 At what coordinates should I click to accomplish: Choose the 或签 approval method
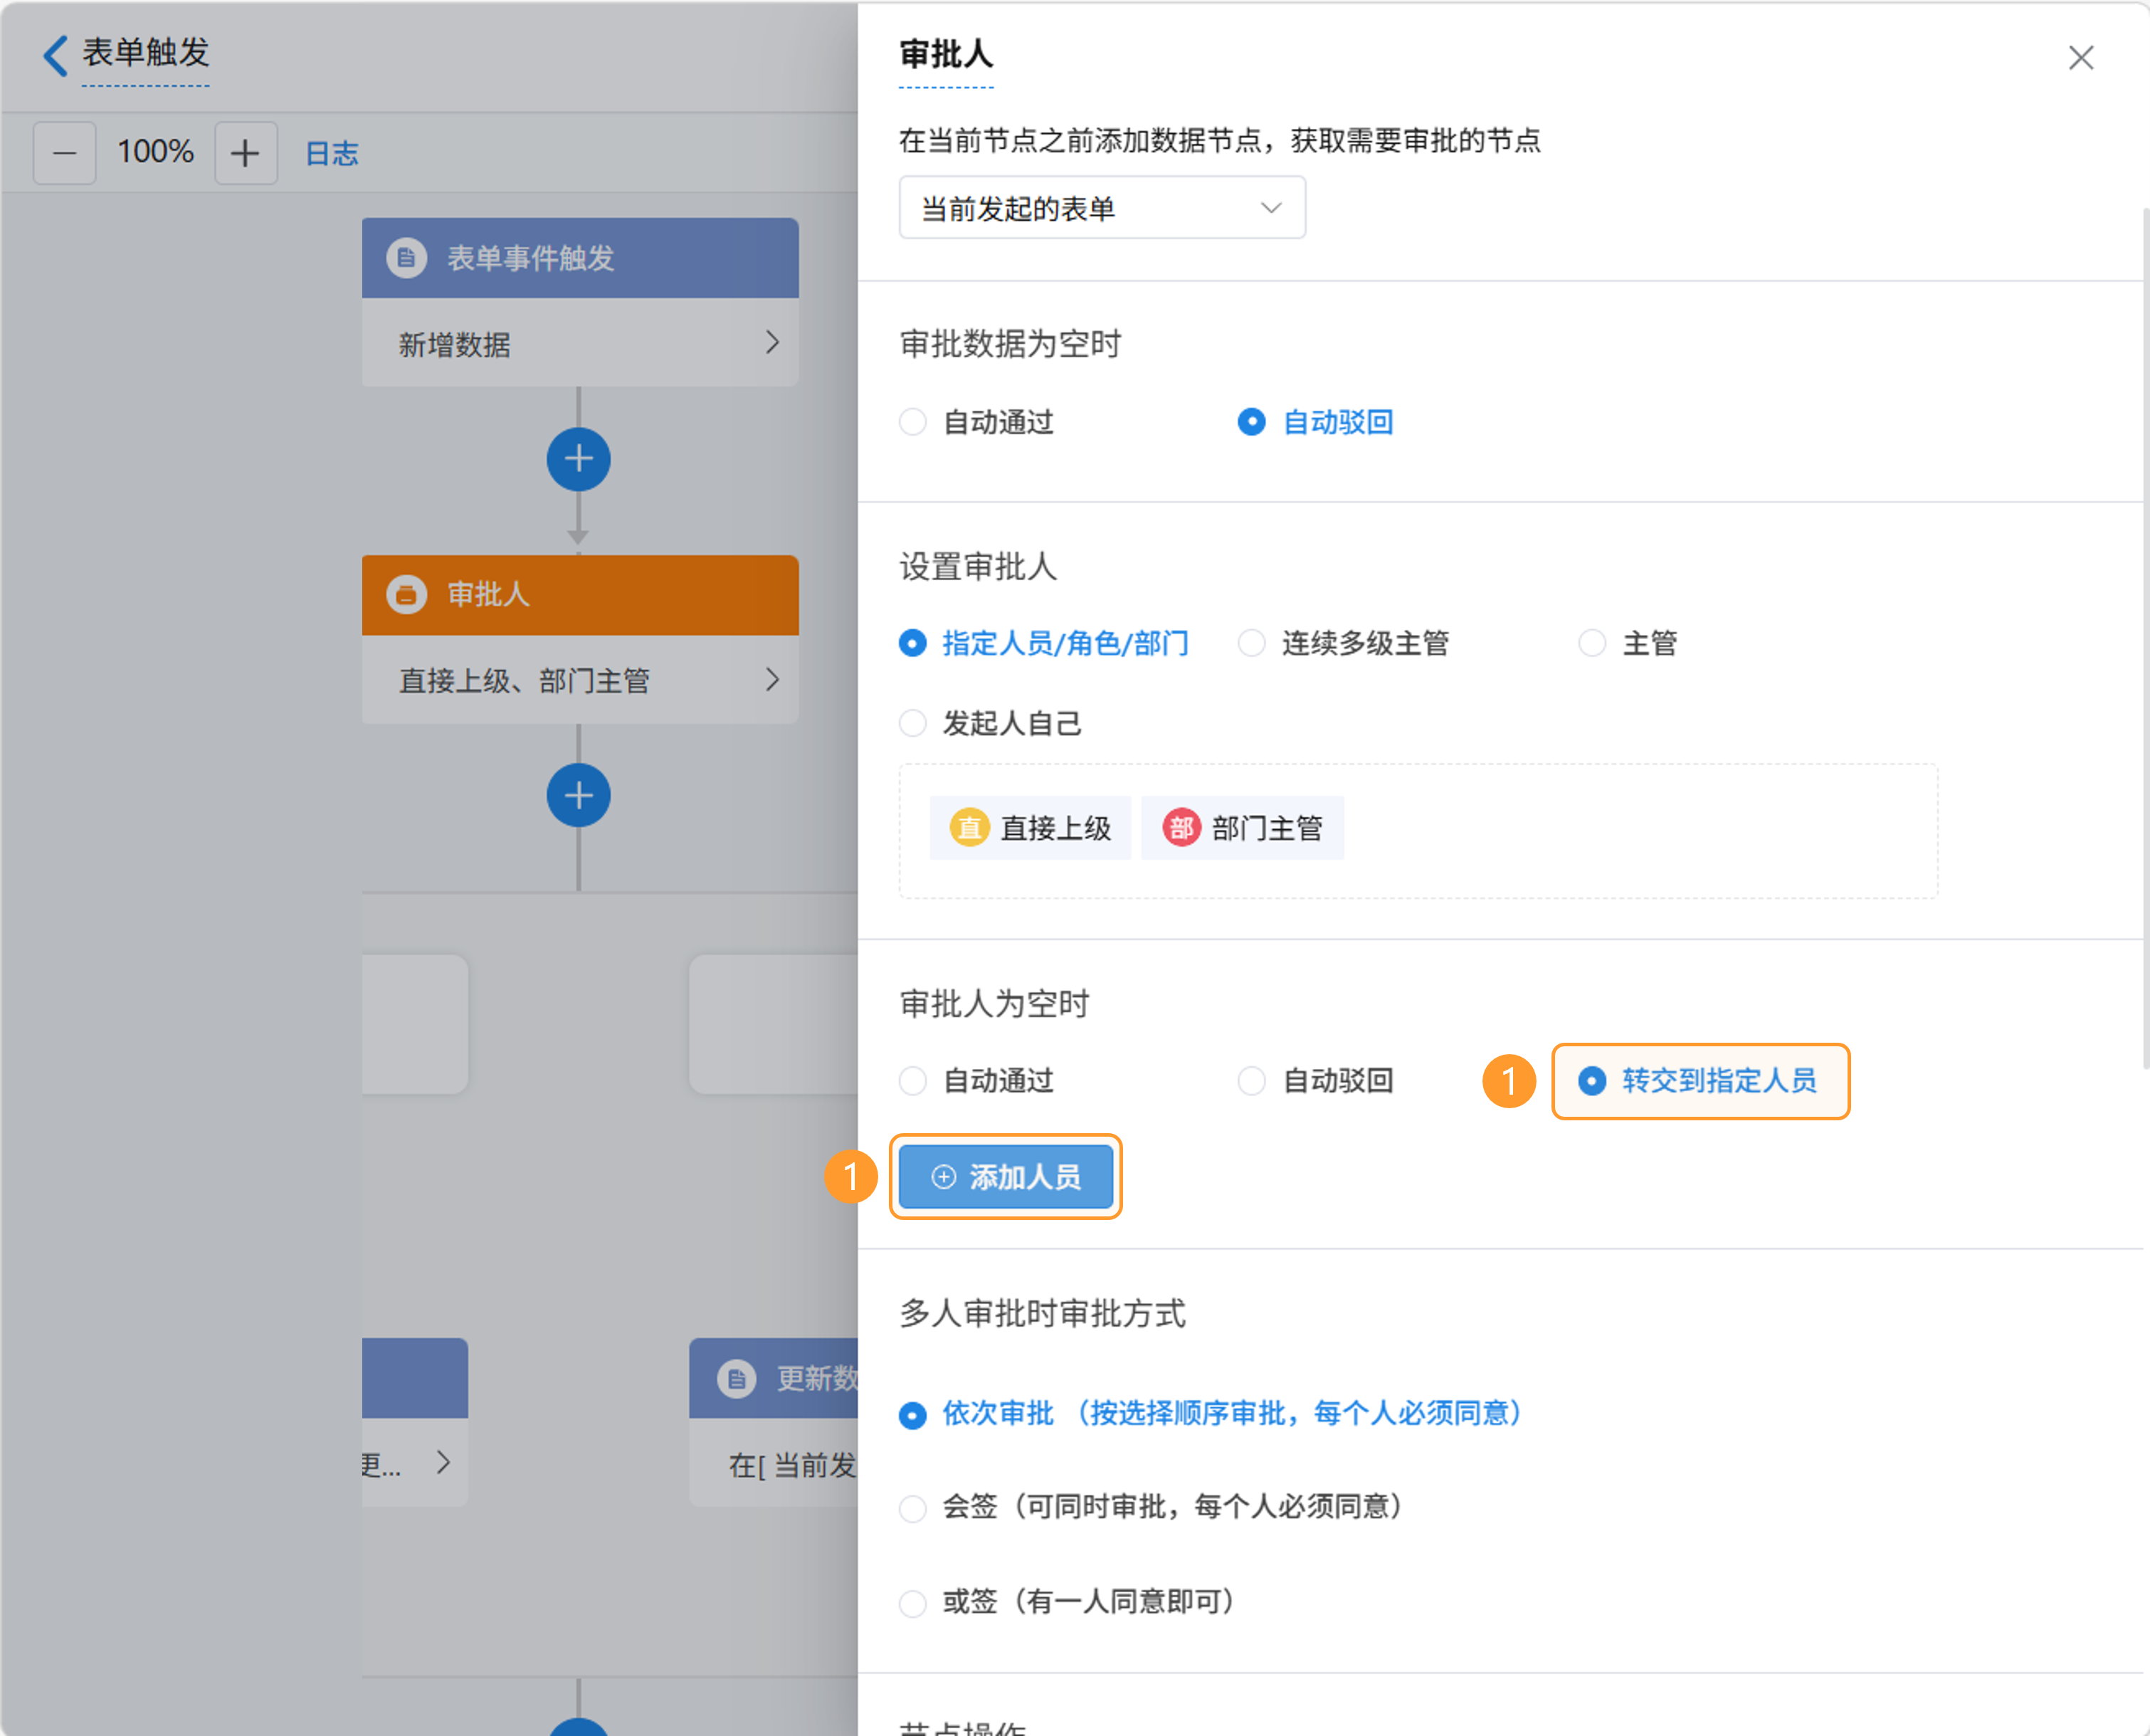click(x=913, y=1602)
